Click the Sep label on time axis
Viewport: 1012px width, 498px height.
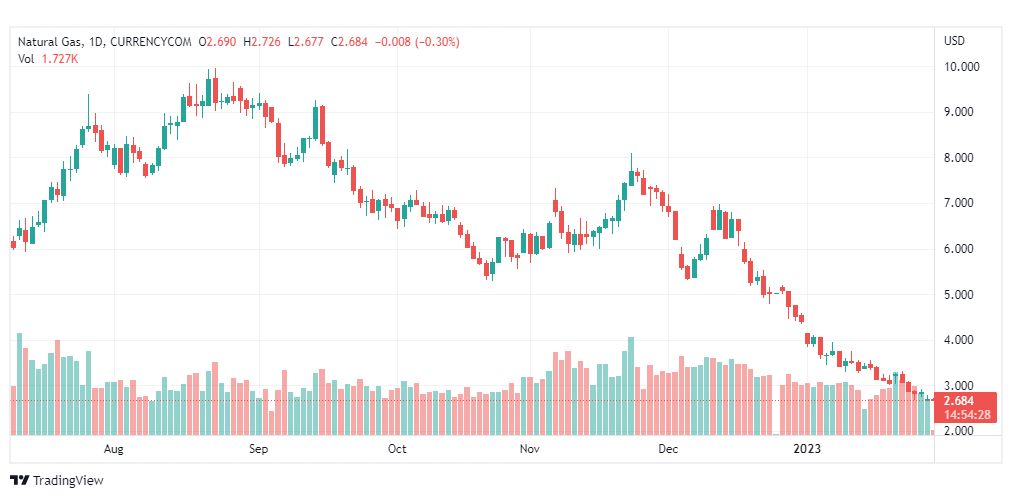pyautogui.click(x=258, y=448)
